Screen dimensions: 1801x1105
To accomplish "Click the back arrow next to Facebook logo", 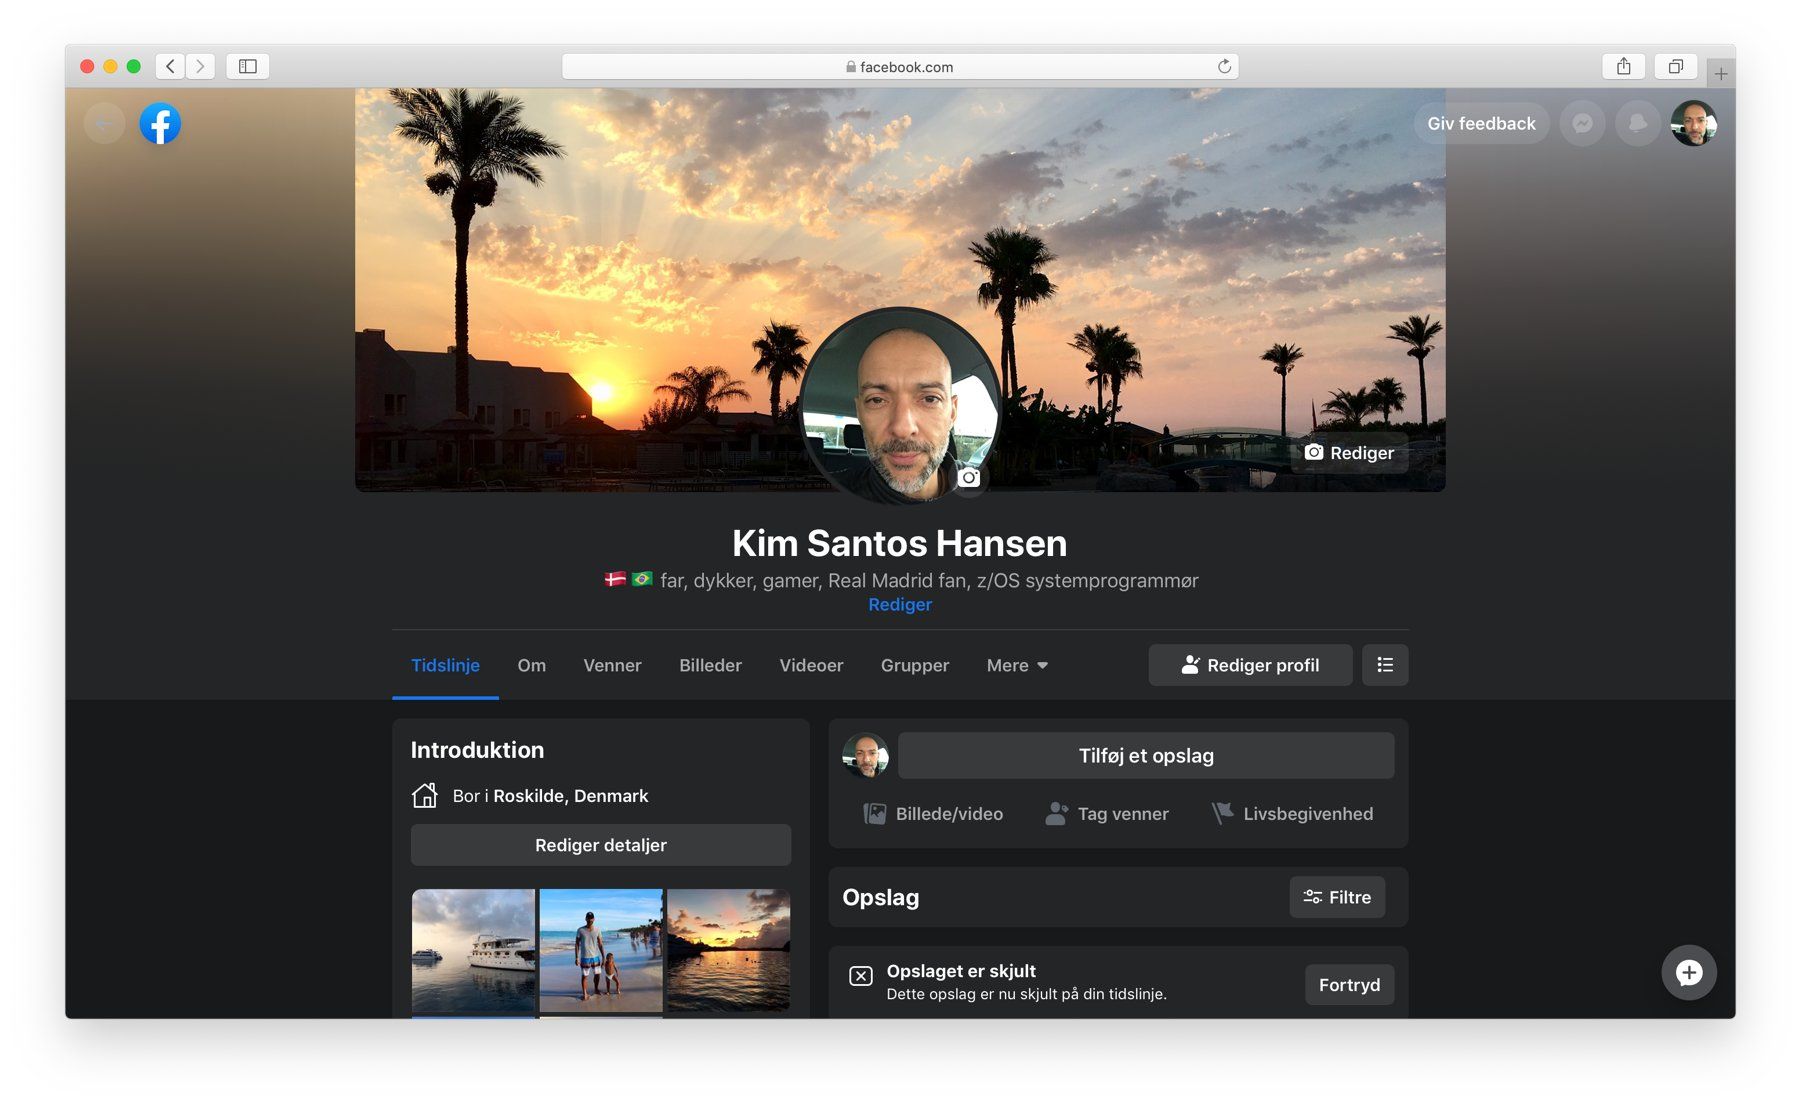I will [x=104, y=123].
